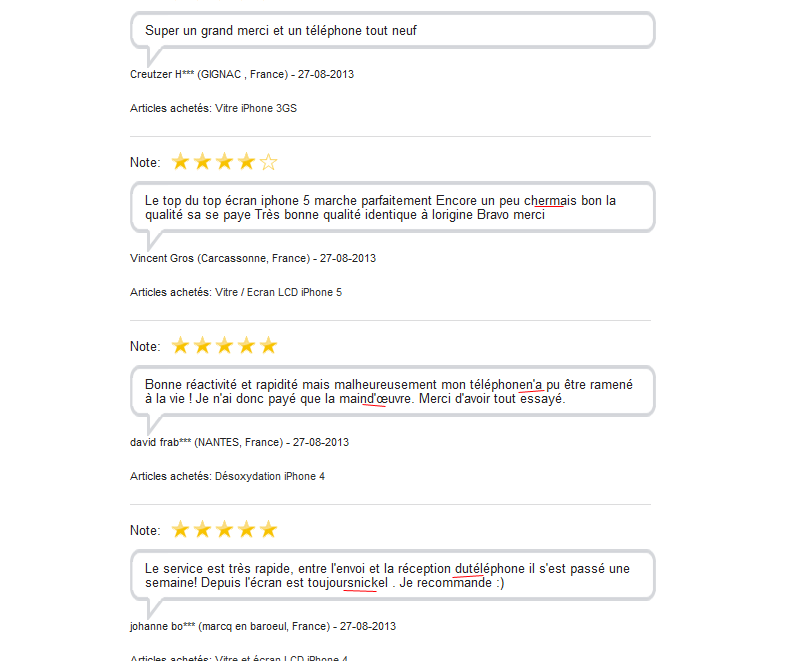This screenshot has width=805, height=661.
Task: Click the reviewer name "Vincent Gros"
Action: pyautogui.click(x=162, y=258)
